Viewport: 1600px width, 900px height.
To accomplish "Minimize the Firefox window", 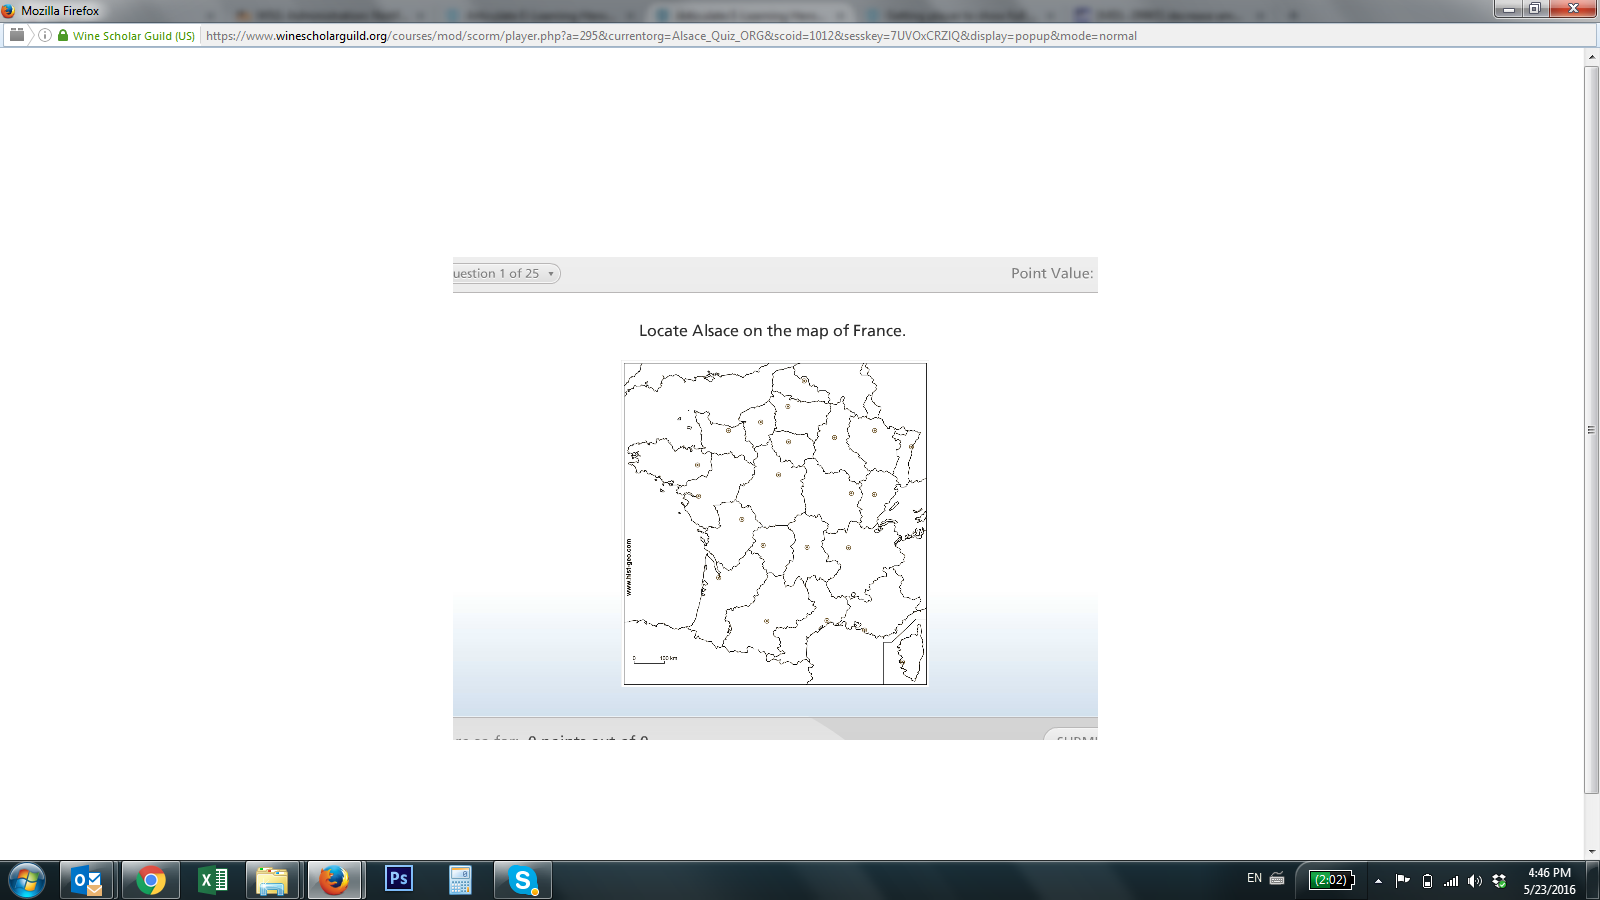I will coord(1509,9).
